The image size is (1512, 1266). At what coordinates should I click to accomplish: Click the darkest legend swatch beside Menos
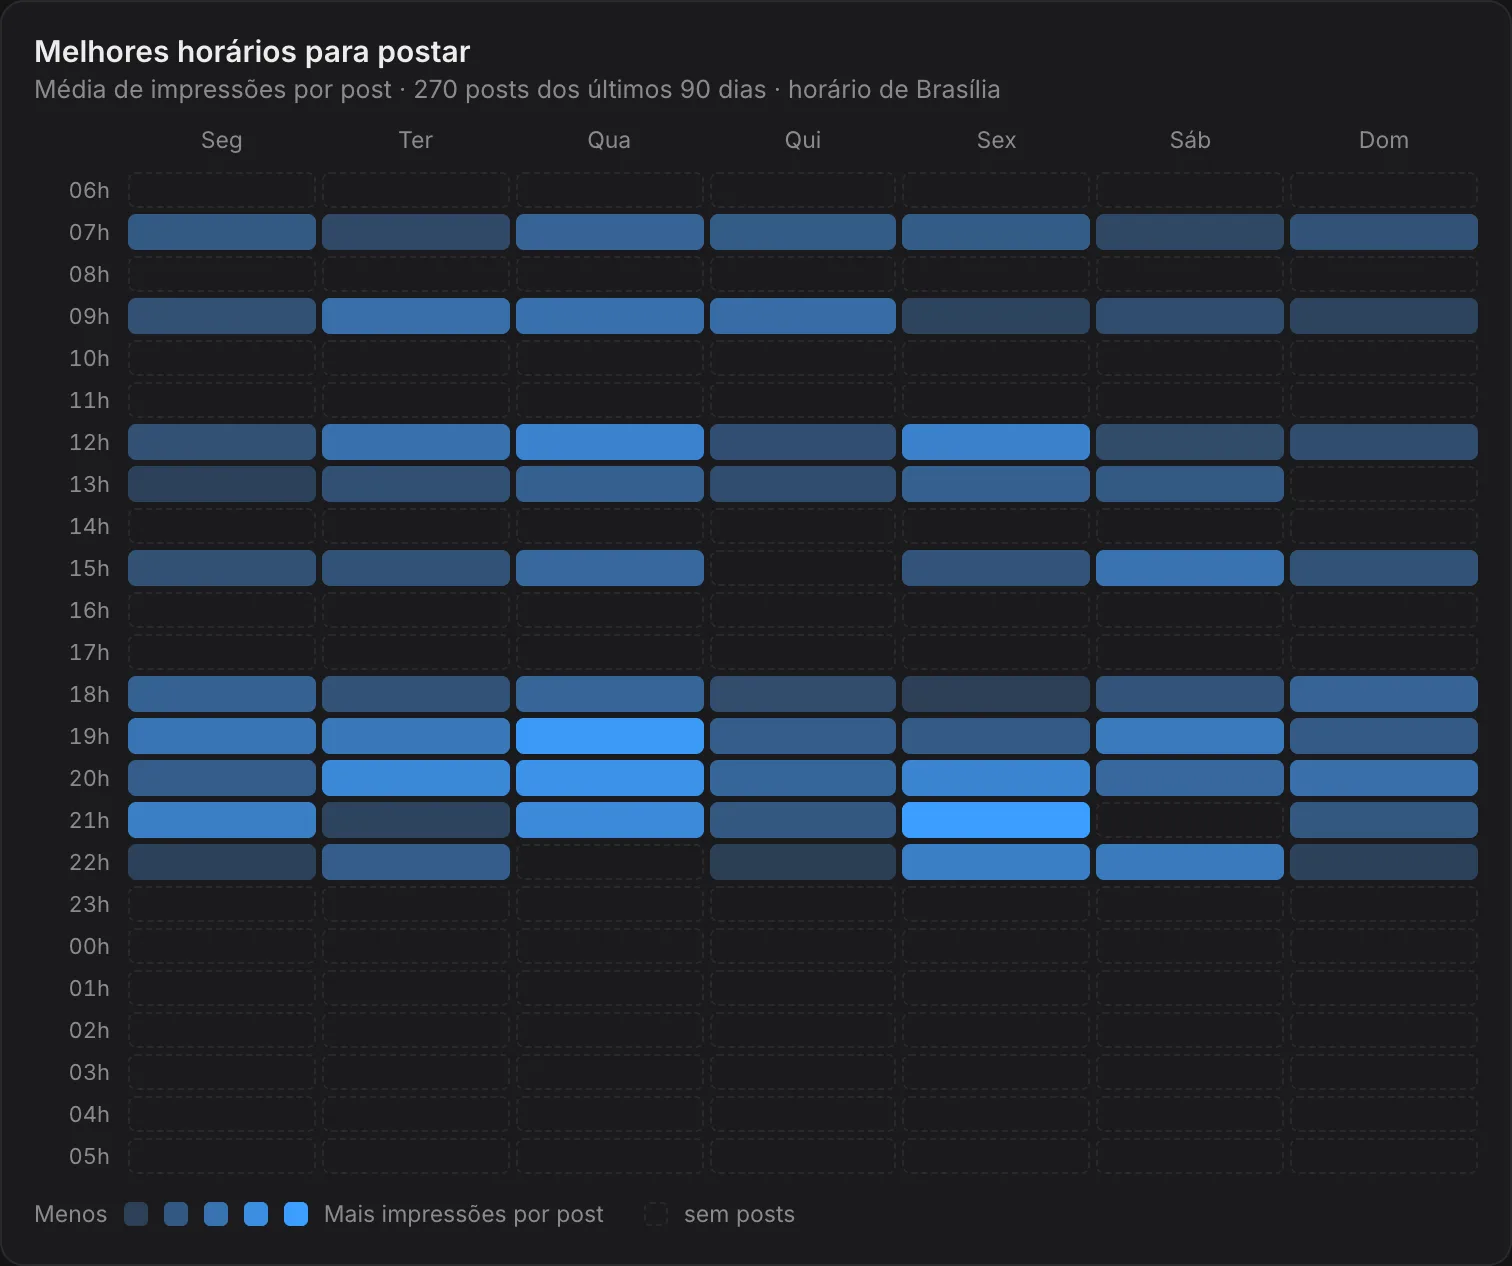(136, 1214)
